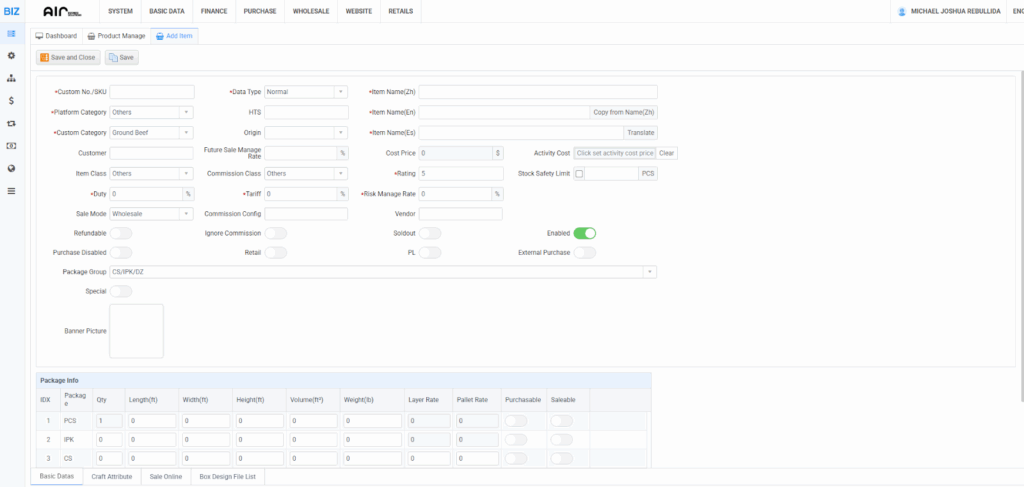Viewport: 1024px width, 487px height.
Task: Open the Platform Category dropdown
Action: [151, 112]
